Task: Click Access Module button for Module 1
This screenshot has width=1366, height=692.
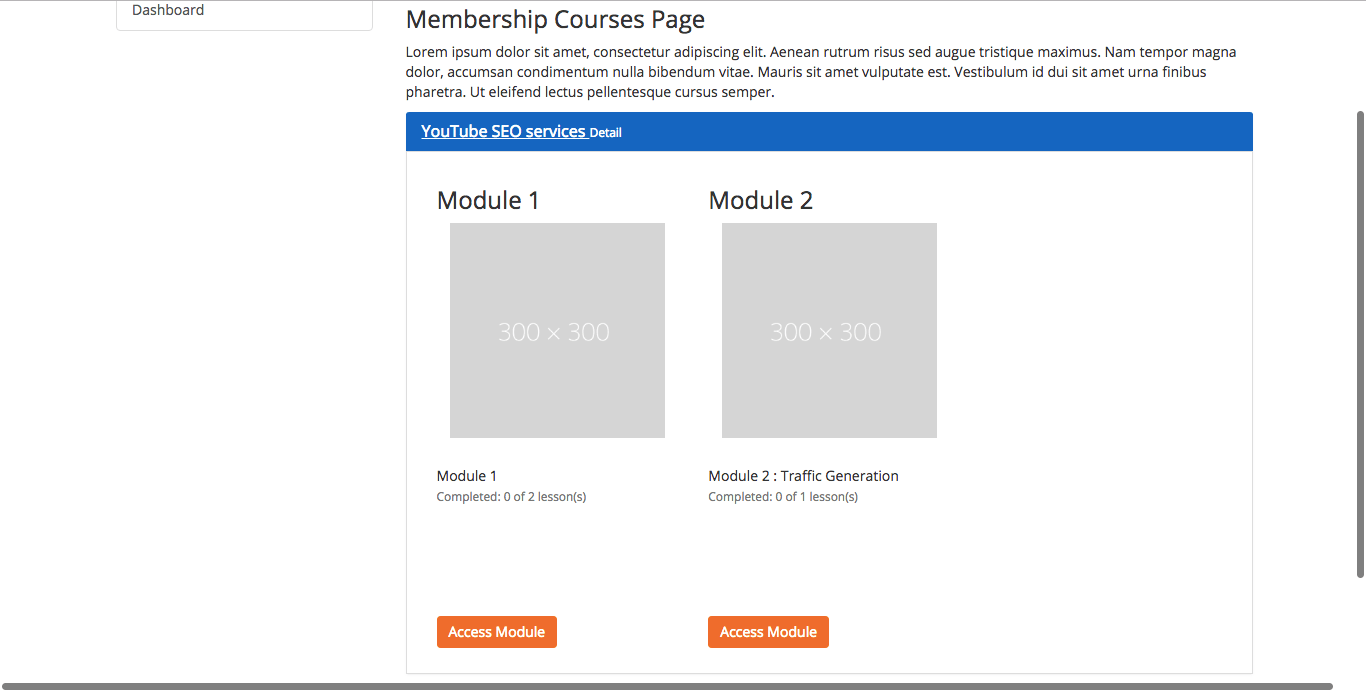Action: [497, 632]
